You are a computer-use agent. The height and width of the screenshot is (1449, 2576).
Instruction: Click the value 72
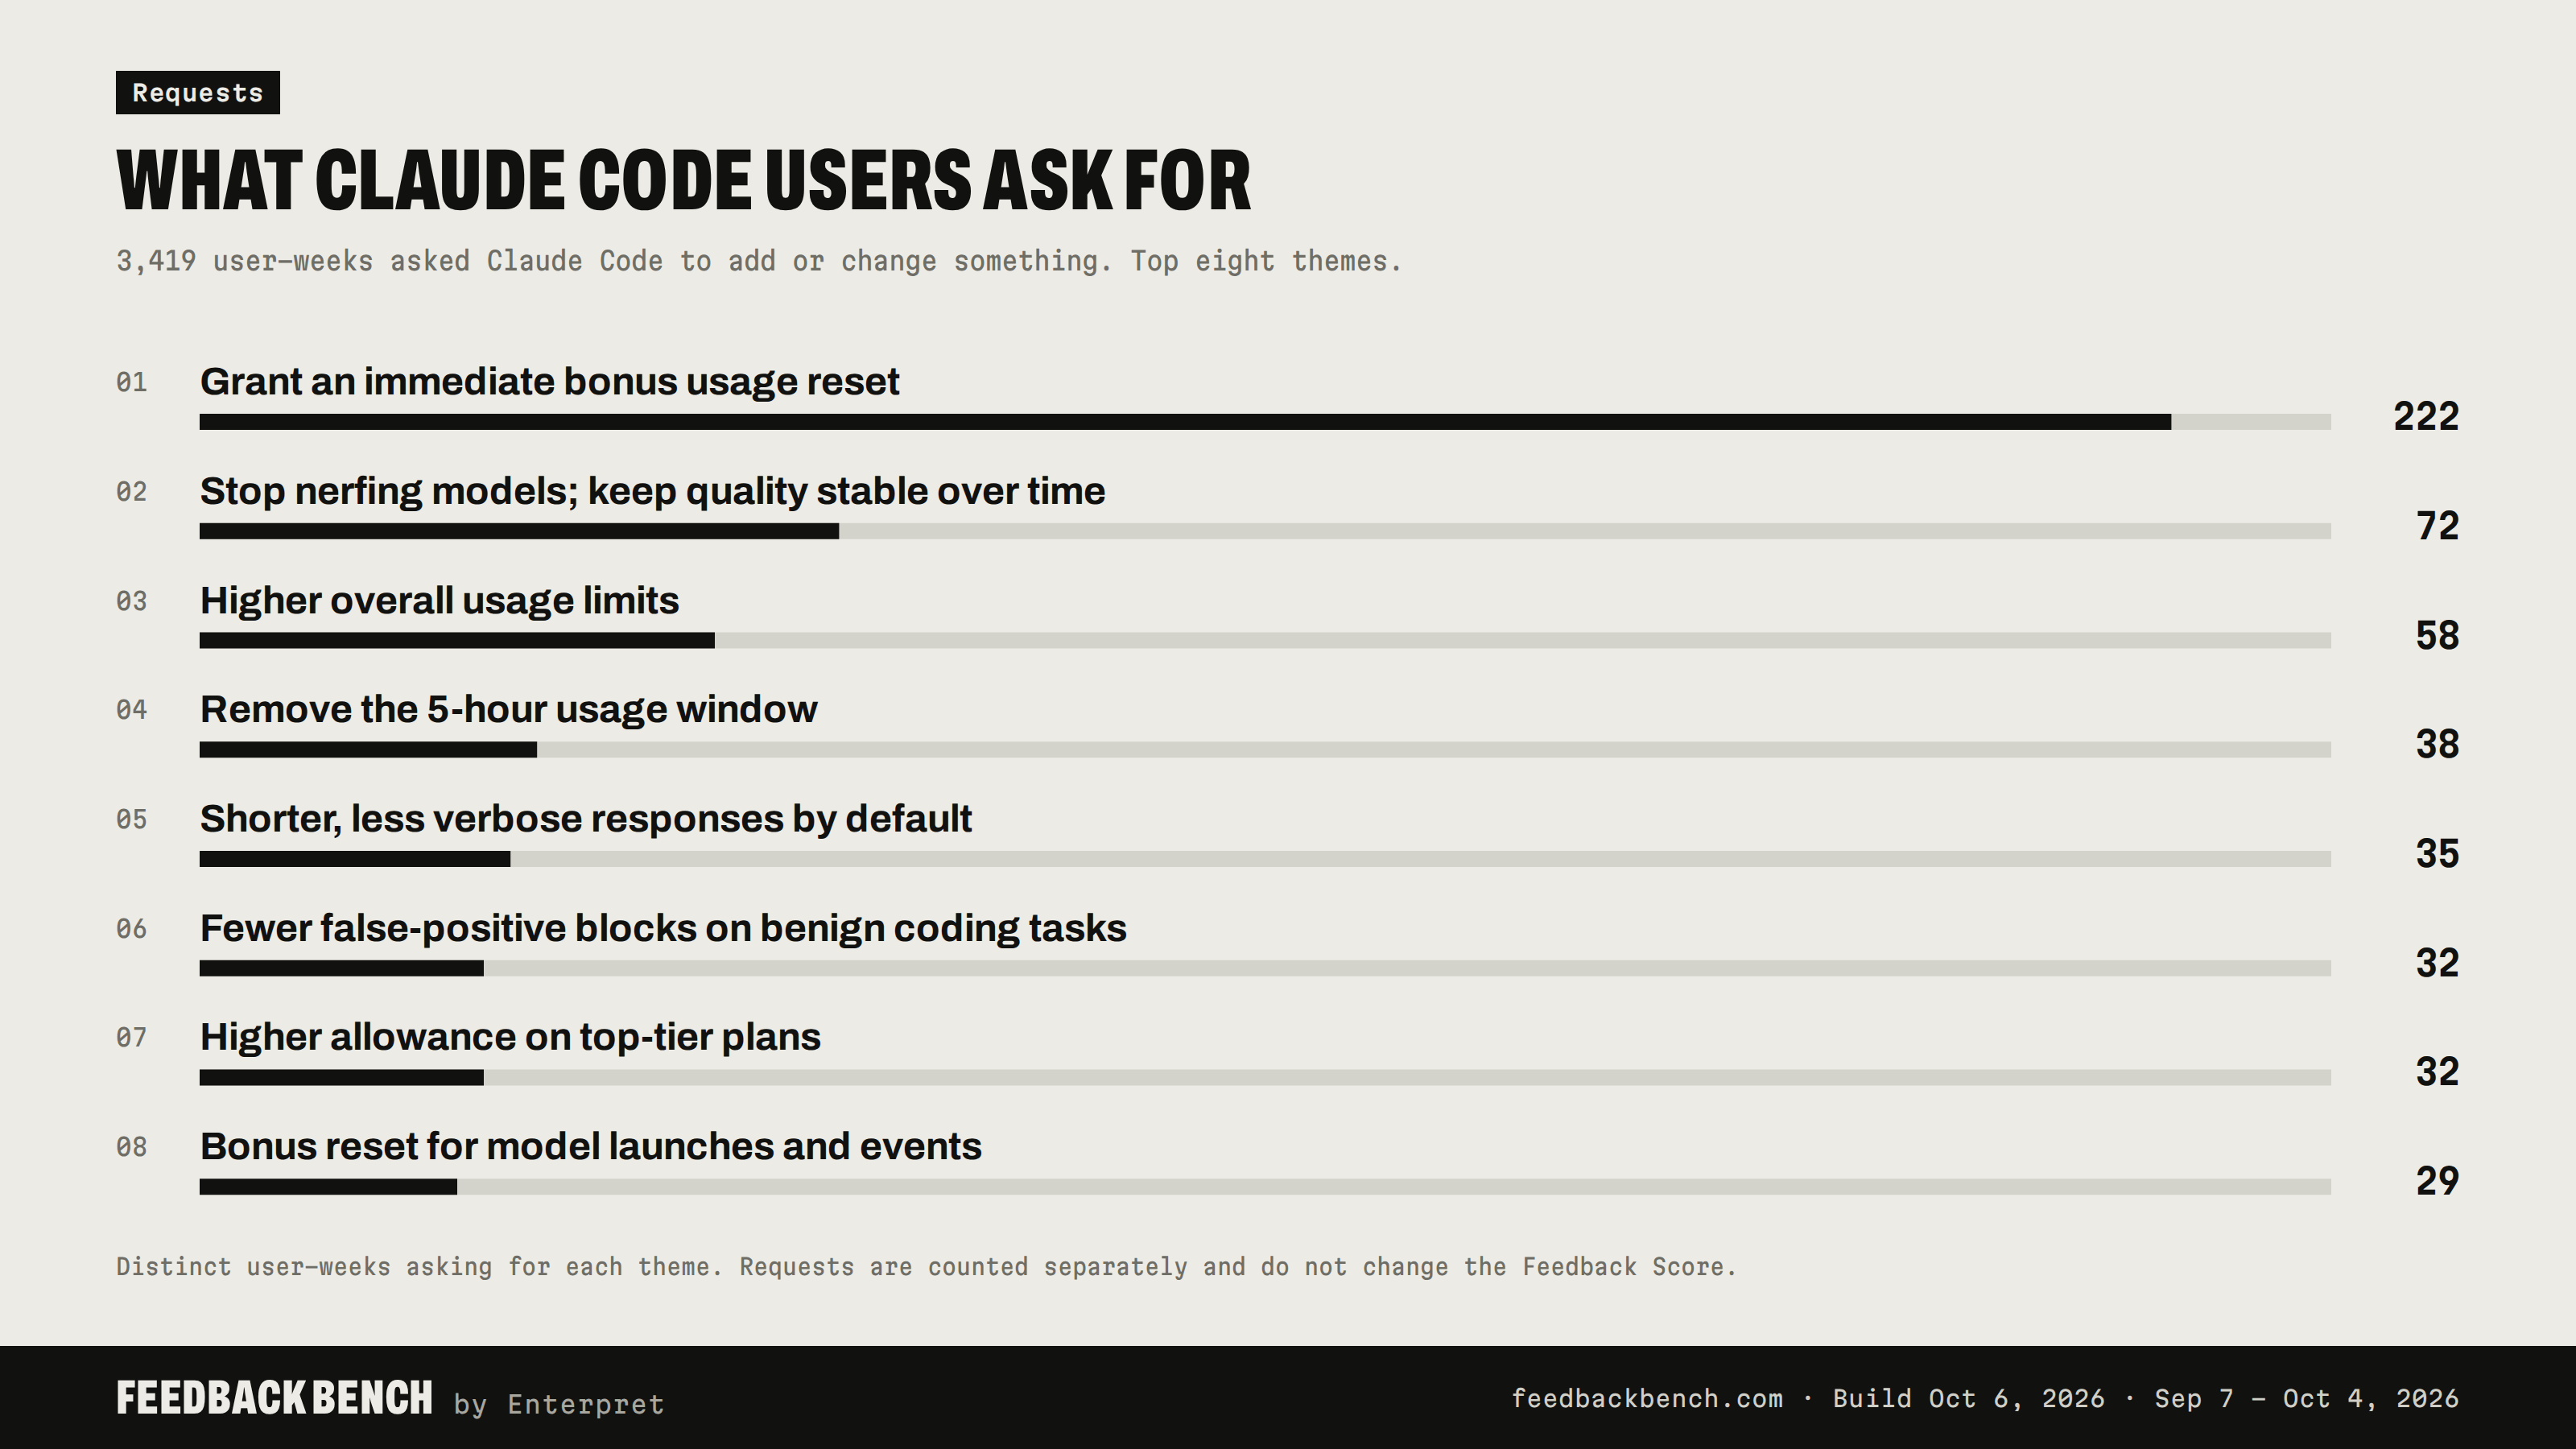(2437, 526)
